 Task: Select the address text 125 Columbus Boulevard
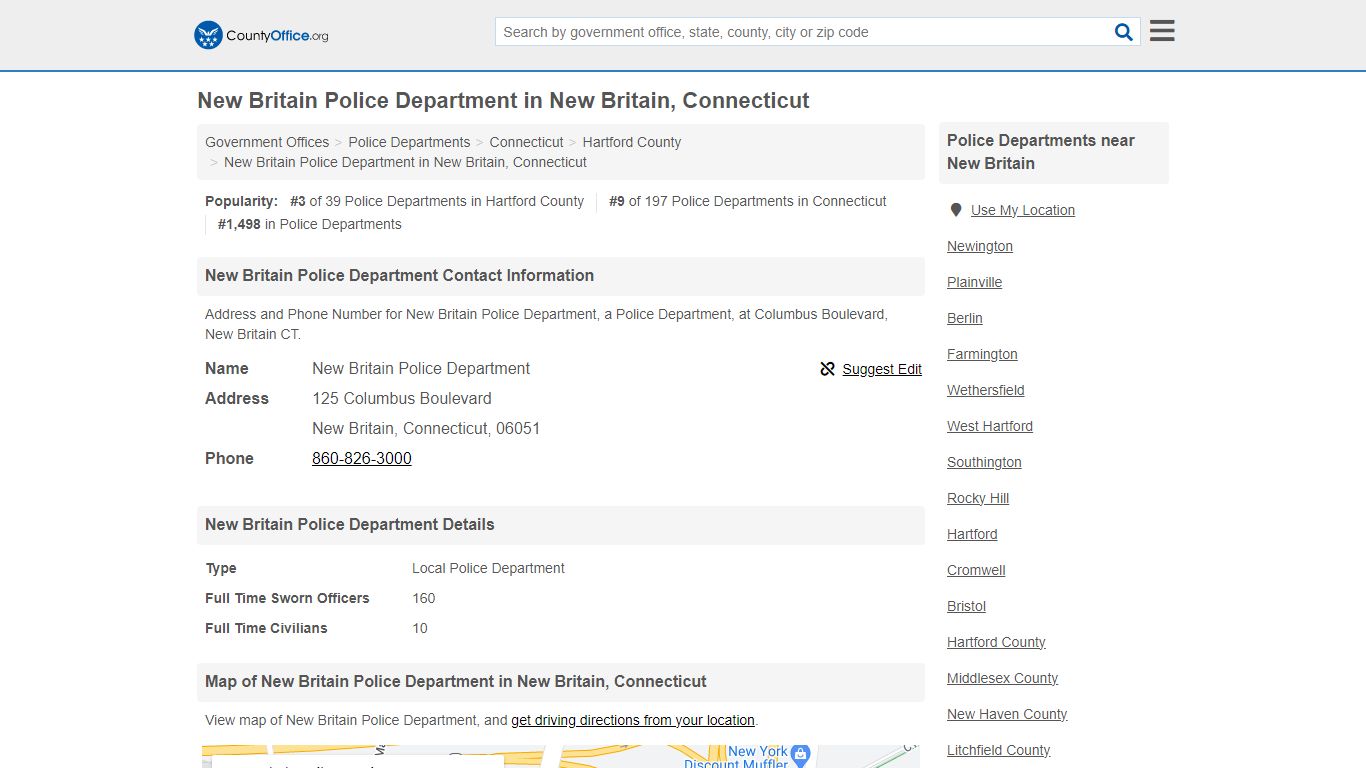[x=402, y=398]
